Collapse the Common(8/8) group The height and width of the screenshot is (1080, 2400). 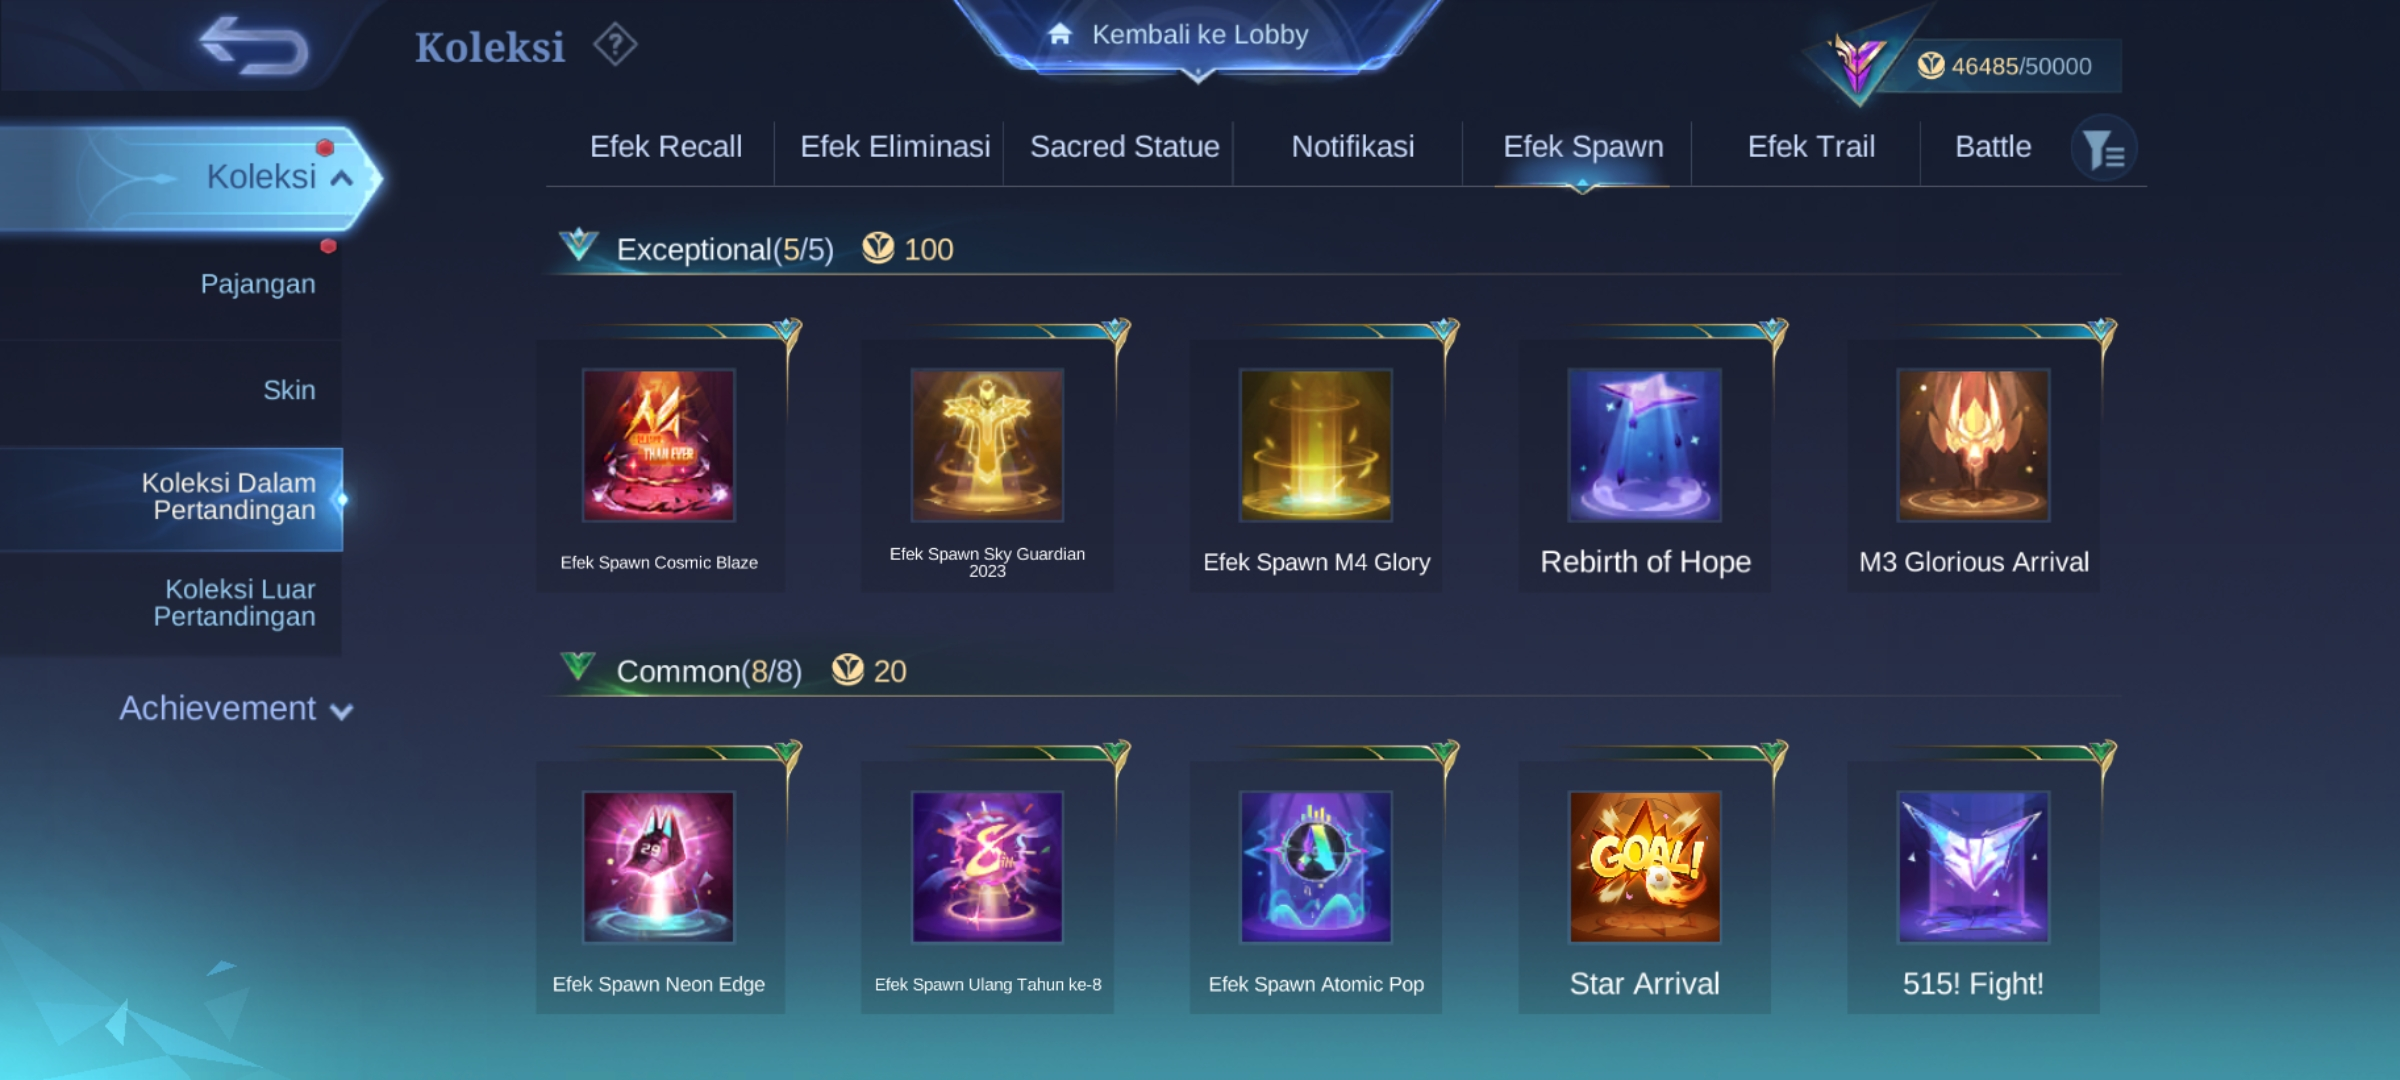click(x=578, y=667)
